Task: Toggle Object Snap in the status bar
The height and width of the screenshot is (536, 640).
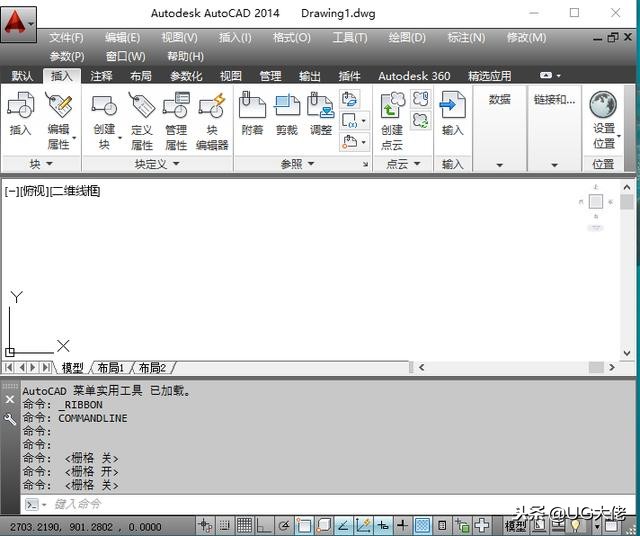Action: [x=304, y=525]
